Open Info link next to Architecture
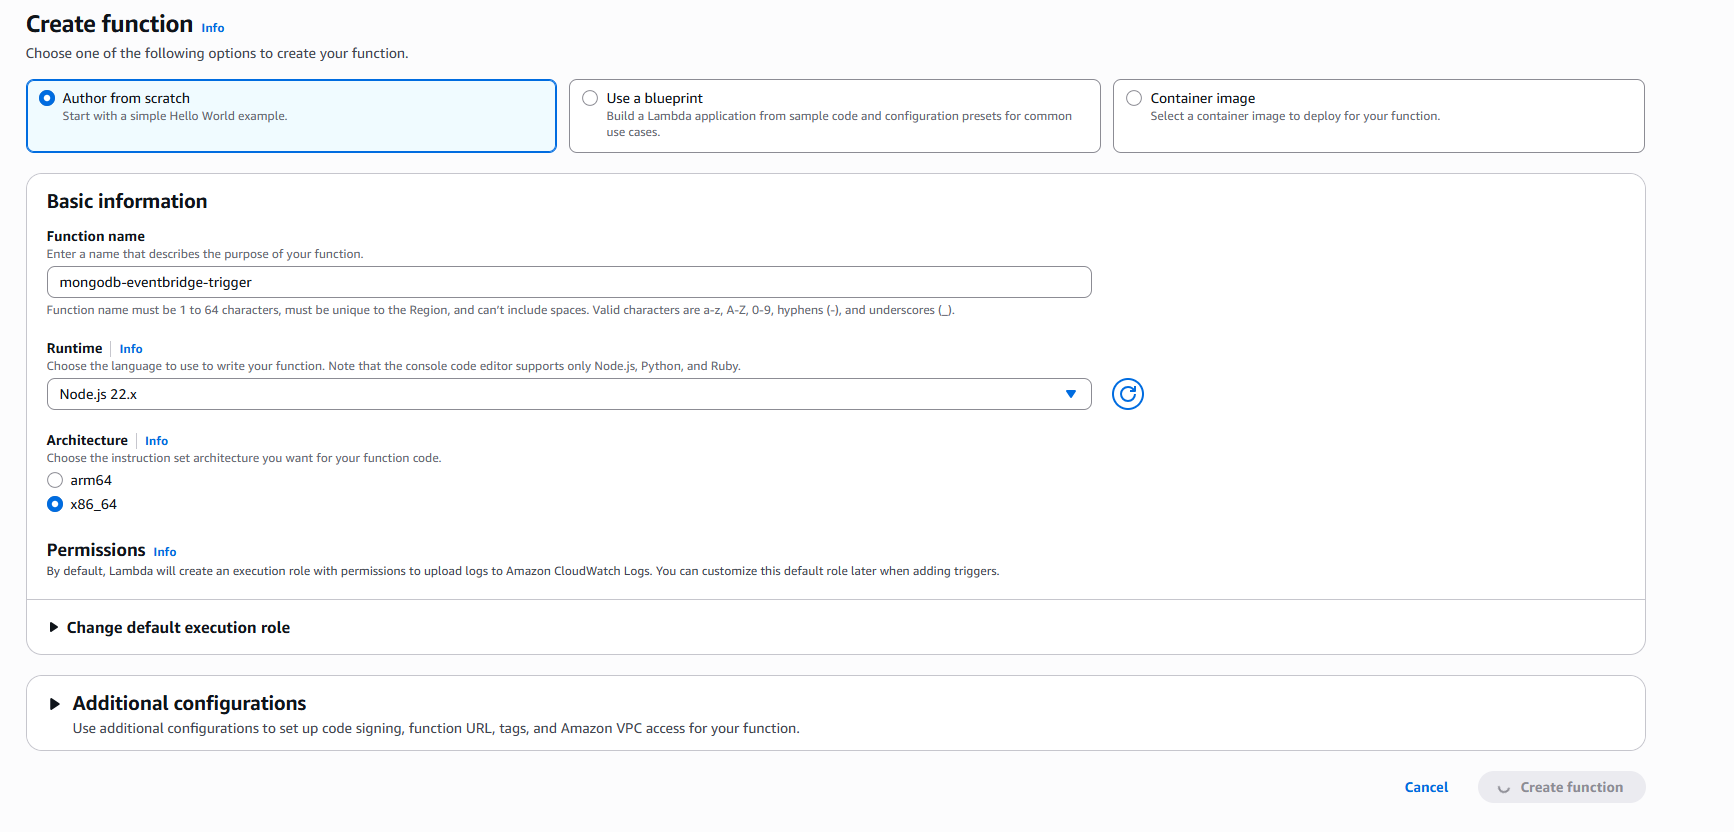The width and height of the screenshot is (1734, 832). pos(156,441)
